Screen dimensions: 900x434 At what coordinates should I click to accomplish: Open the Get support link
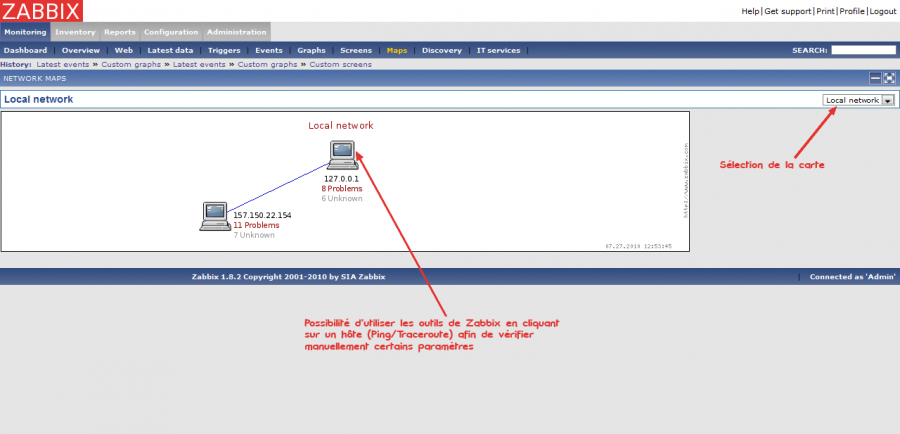click(787, 11)
